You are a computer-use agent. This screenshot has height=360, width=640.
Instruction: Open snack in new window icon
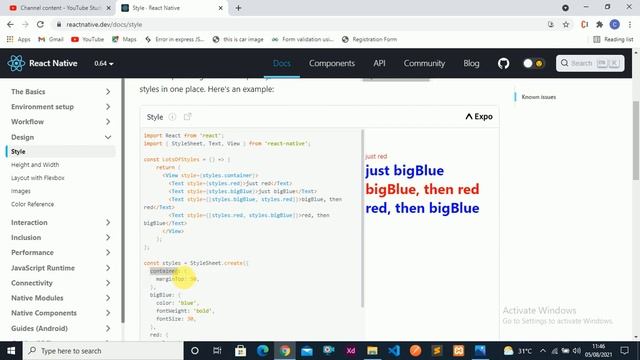coord(187,117)
